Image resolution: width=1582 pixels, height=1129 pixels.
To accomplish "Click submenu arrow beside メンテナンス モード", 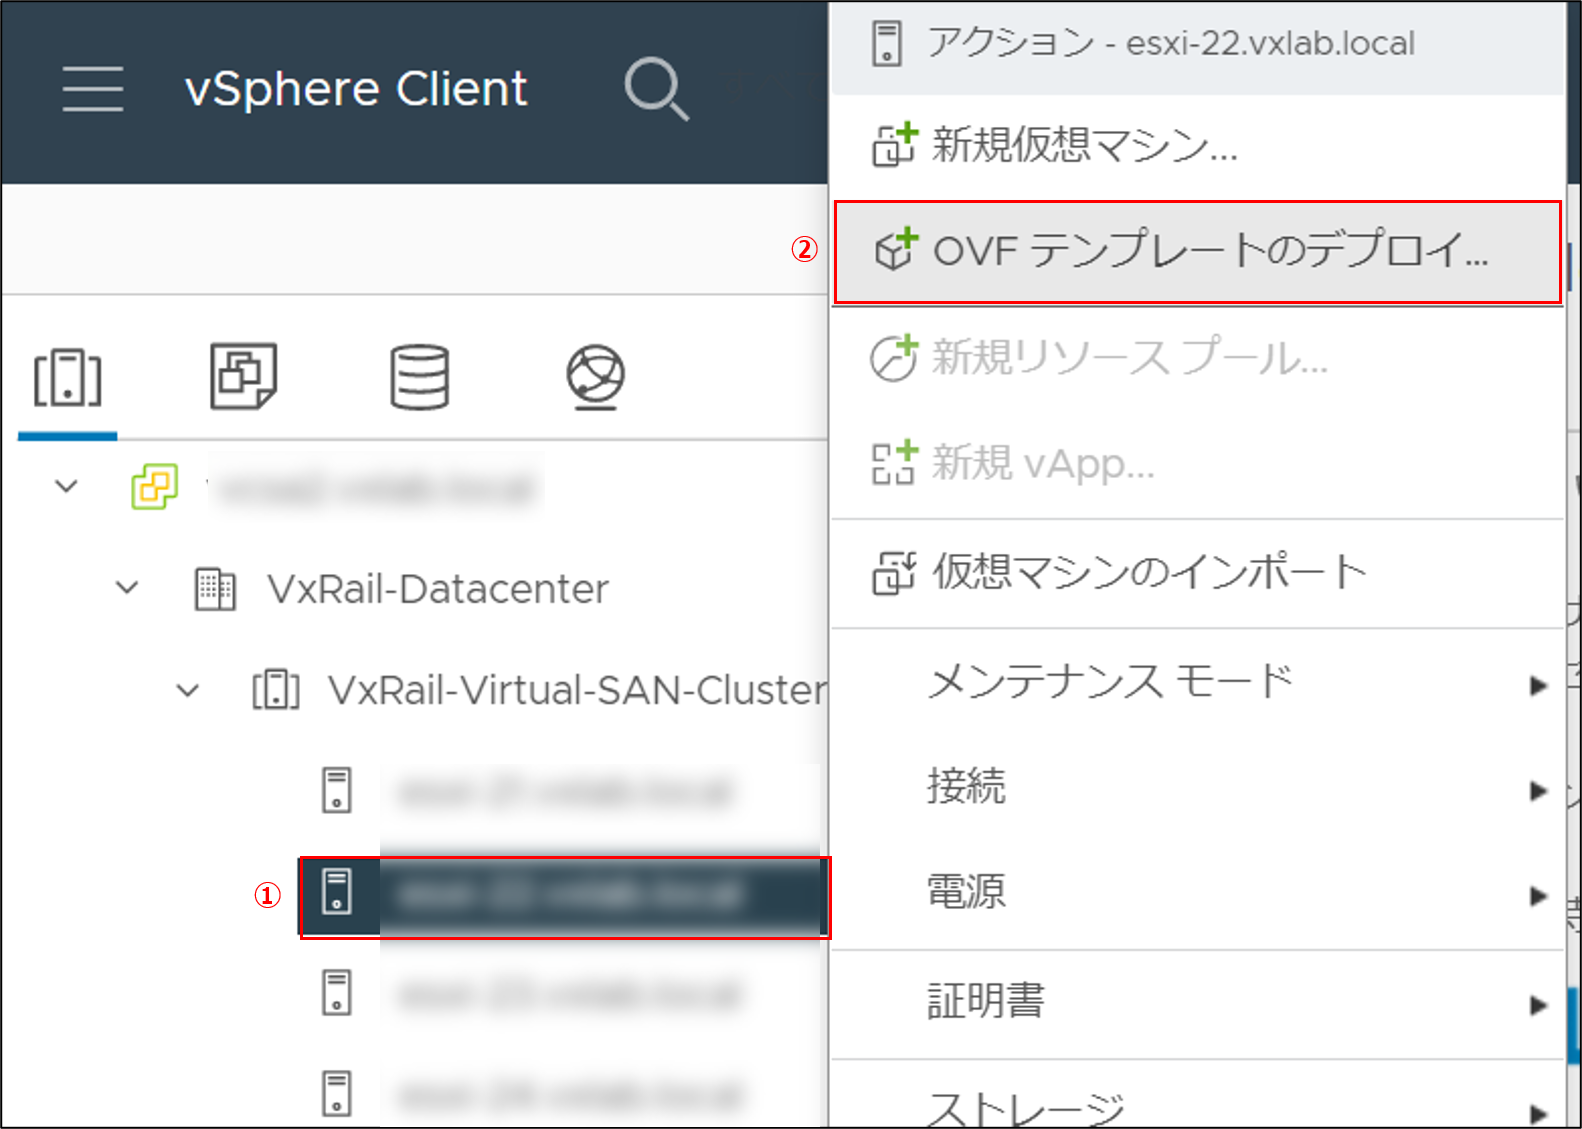I will 1539,686.
